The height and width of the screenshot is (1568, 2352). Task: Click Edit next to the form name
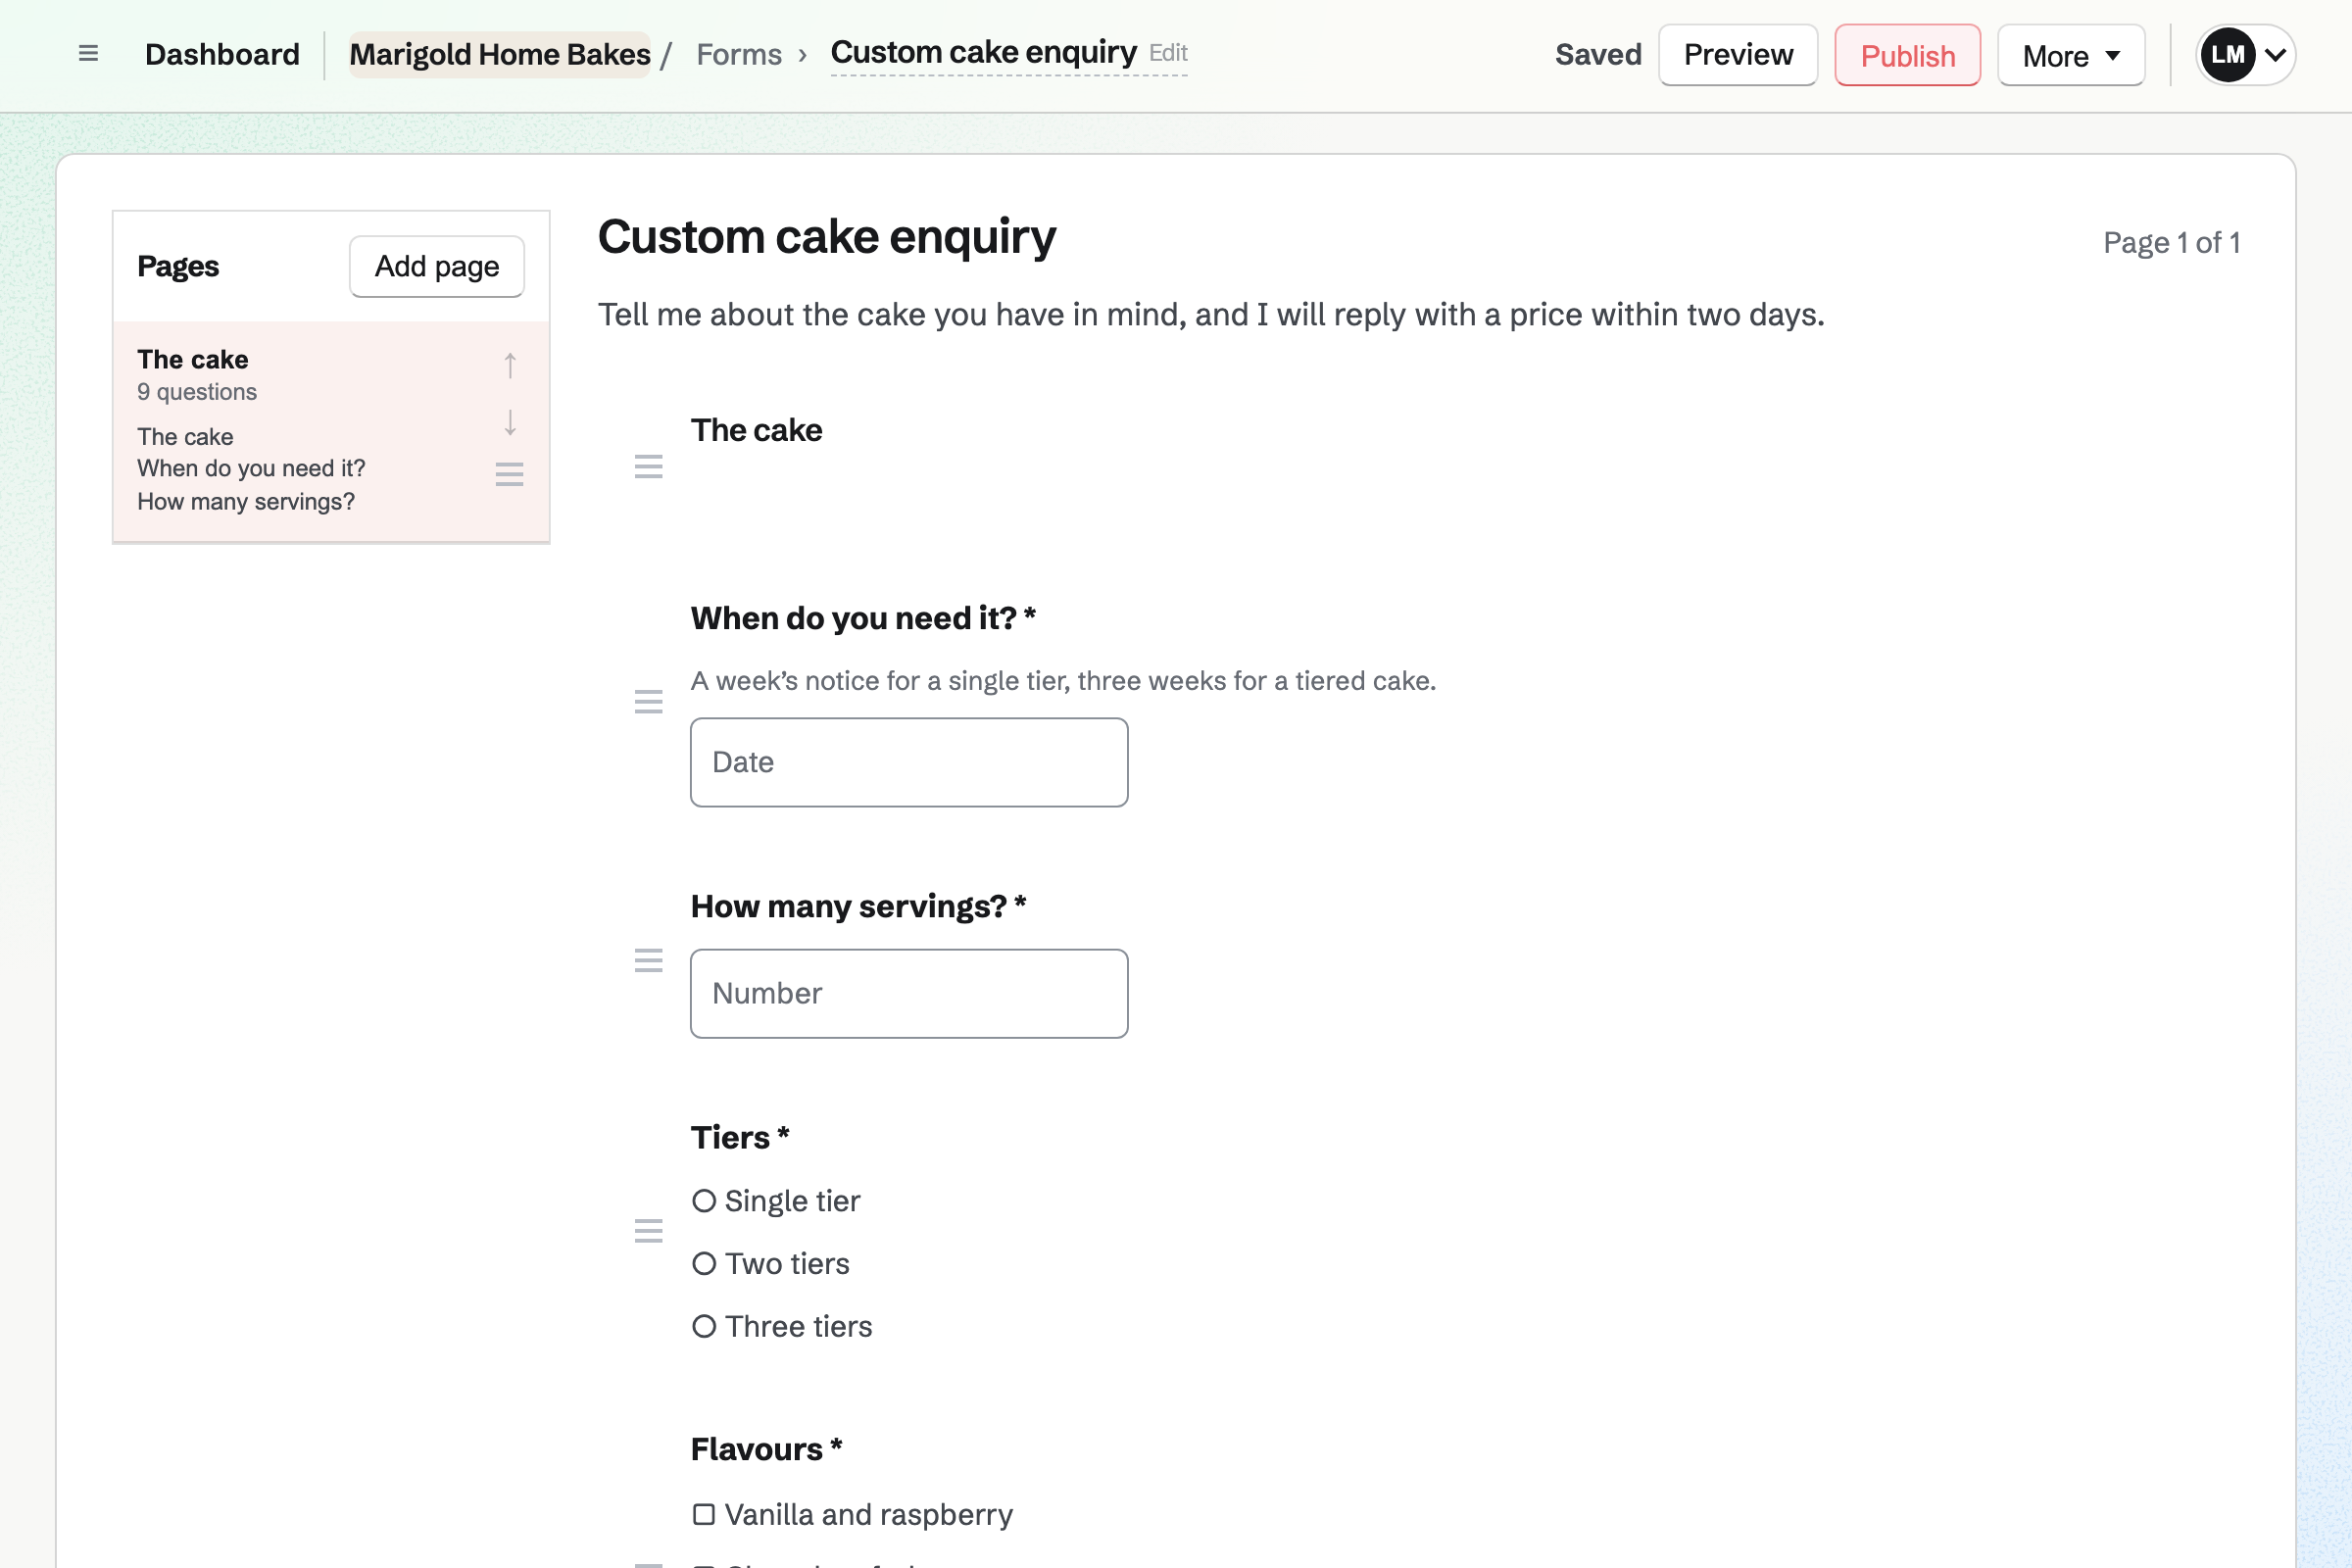(1168, 52)
